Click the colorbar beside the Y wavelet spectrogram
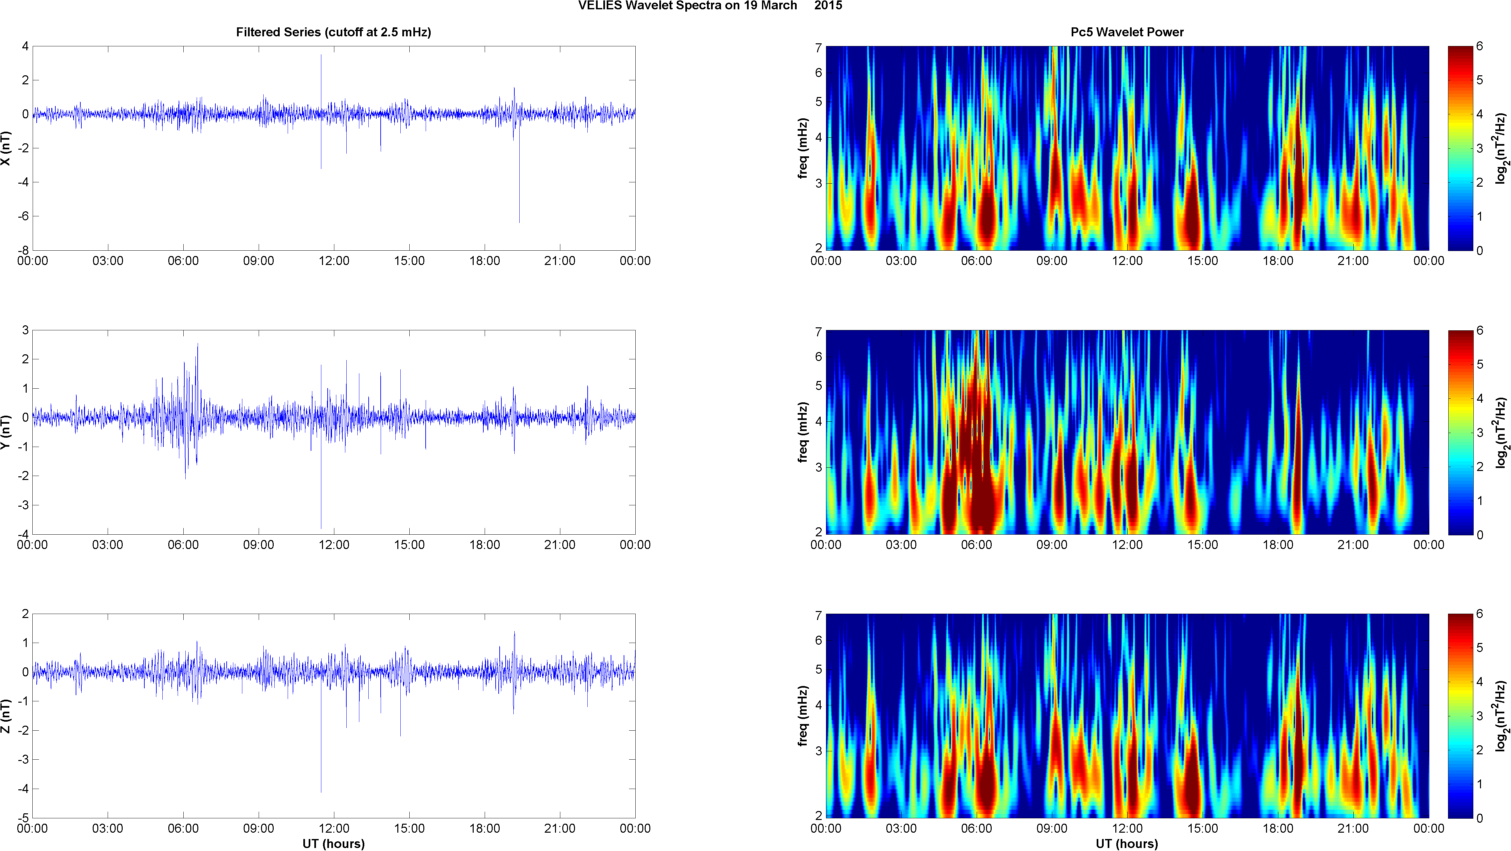 pos(1460,432)
